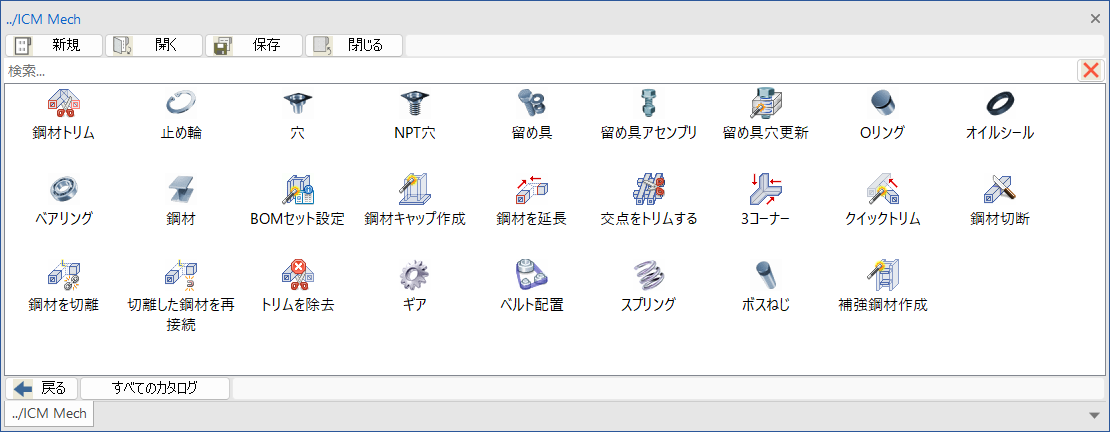
Task: Select the Oリング icon
Action: click(x=883, y=104)
